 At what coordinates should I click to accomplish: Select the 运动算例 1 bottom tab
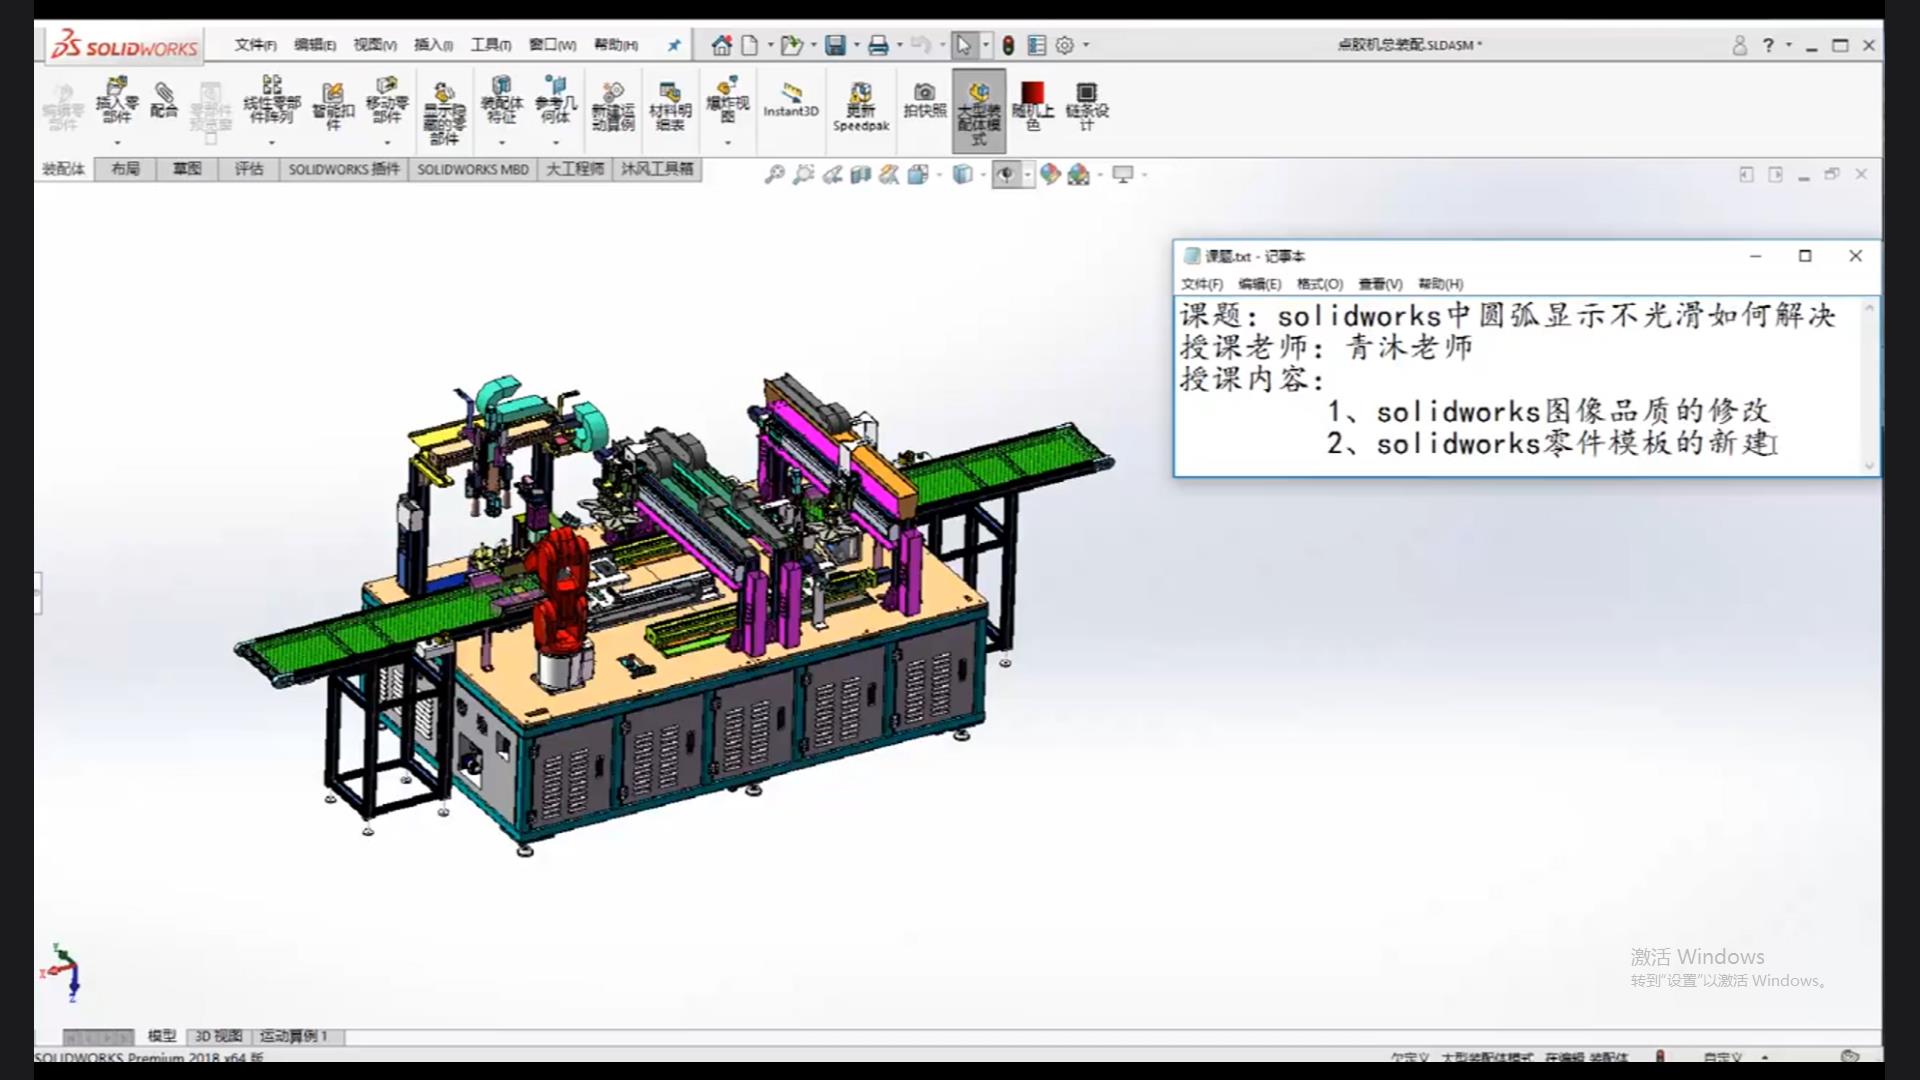(294, 1036)
